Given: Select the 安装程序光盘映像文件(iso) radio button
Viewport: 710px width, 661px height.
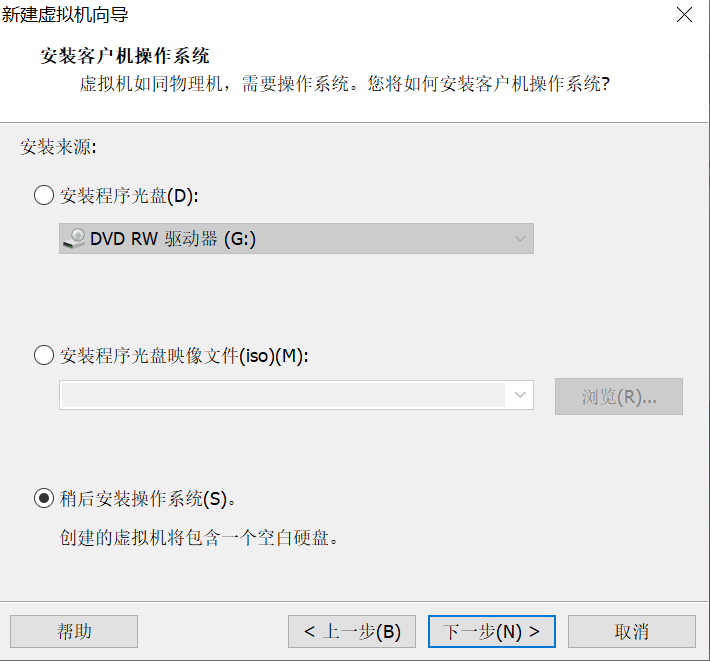Looking at the screenshot, I should tap(44, 355).
